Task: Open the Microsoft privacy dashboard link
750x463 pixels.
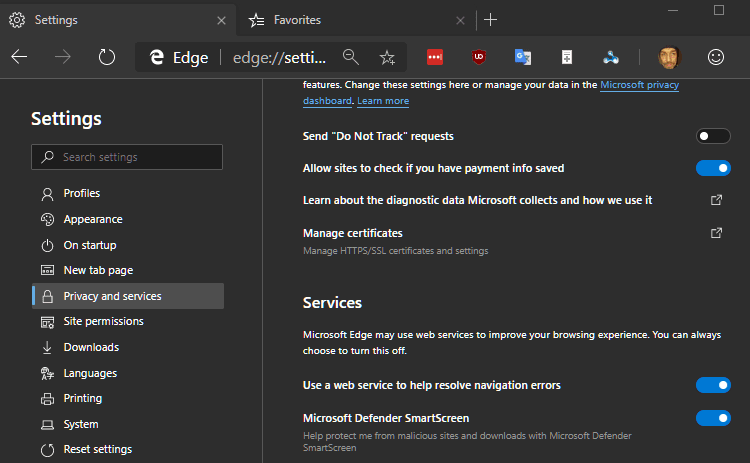Action: (640, 85)
